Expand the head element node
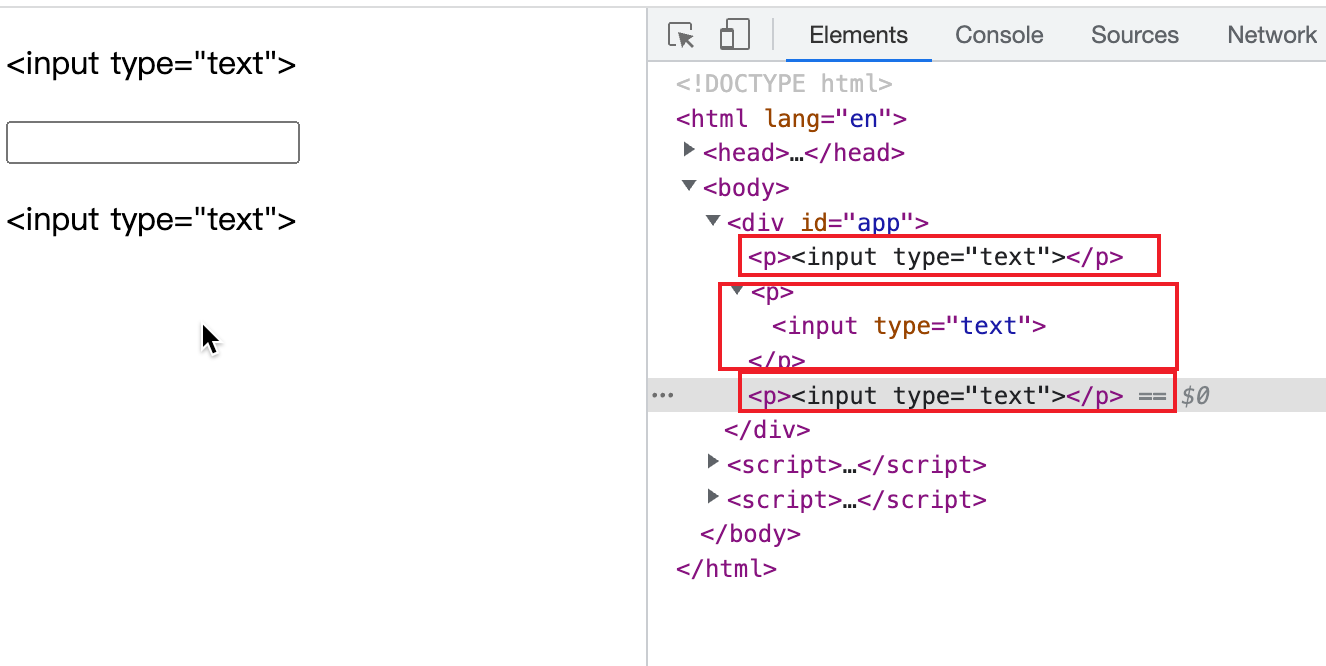 click(689, 151)
